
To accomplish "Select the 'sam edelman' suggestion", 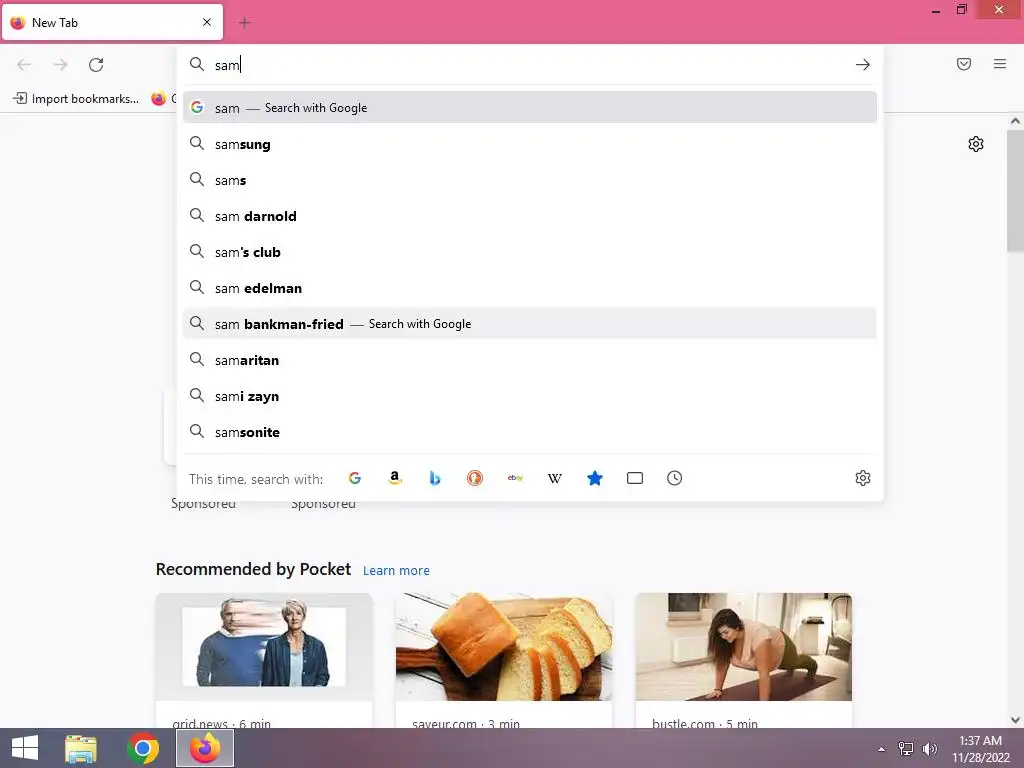I will 530,288.
